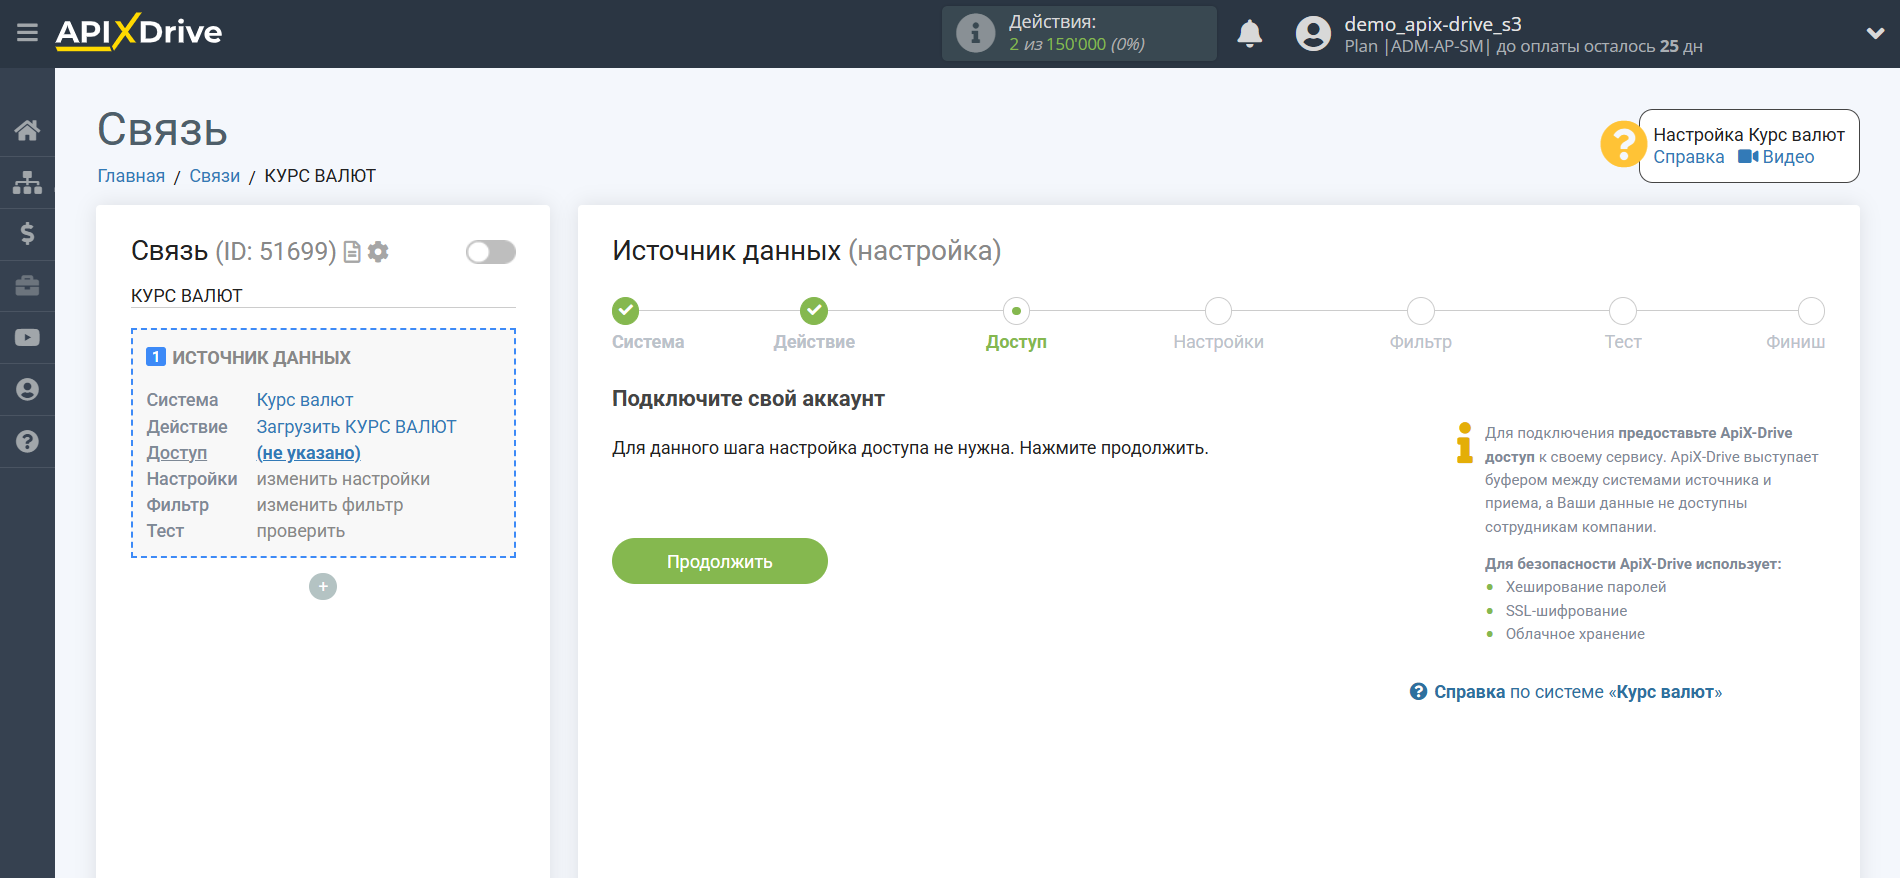
Task: Open Справка по системе Курс валют link
Action: click(x=1566, y=692)
